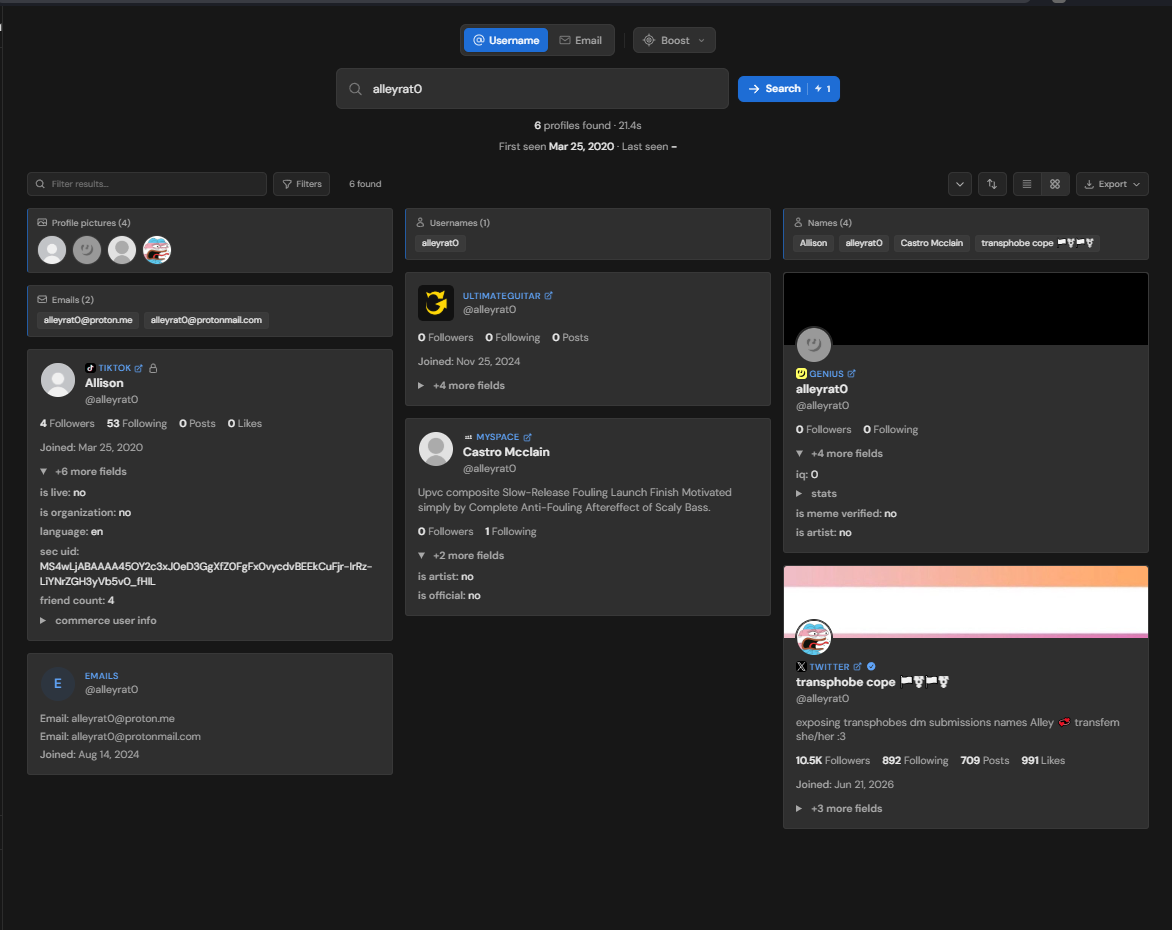Click Twitter external link icon

tap(858, 666)
